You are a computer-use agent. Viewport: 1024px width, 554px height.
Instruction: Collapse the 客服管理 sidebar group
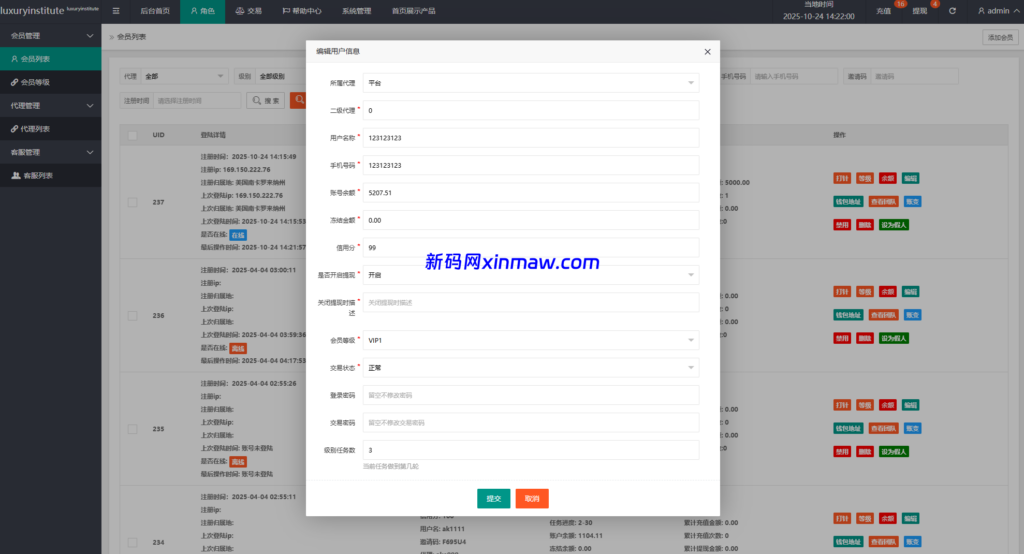(50, 152)
